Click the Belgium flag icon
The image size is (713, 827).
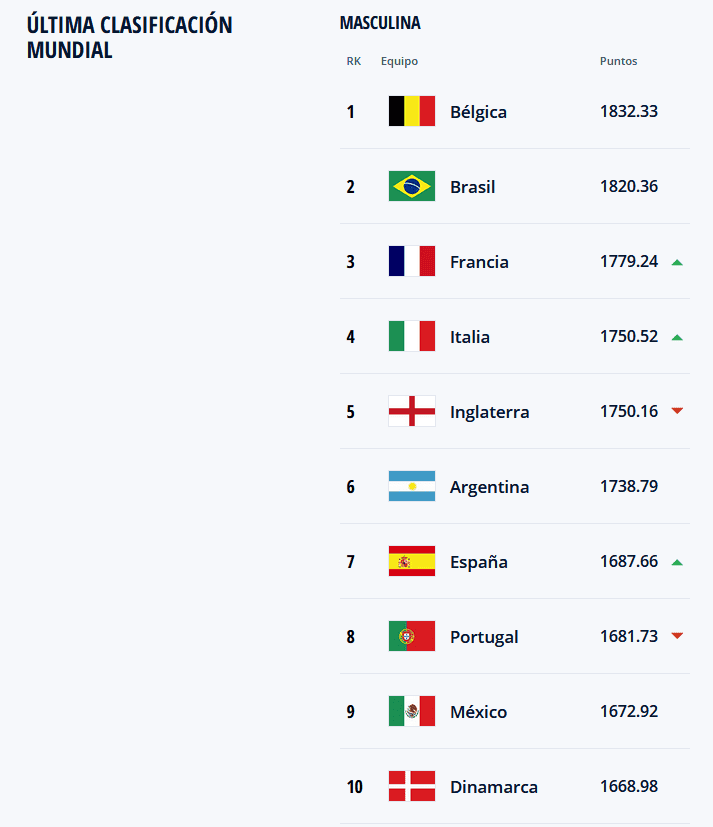tap(411, 111)
